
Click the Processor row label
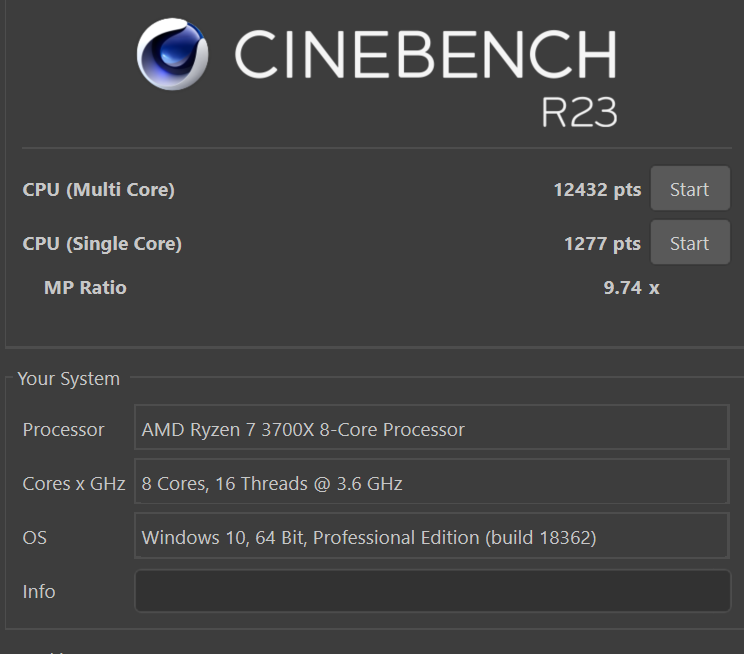click(64, 430)
